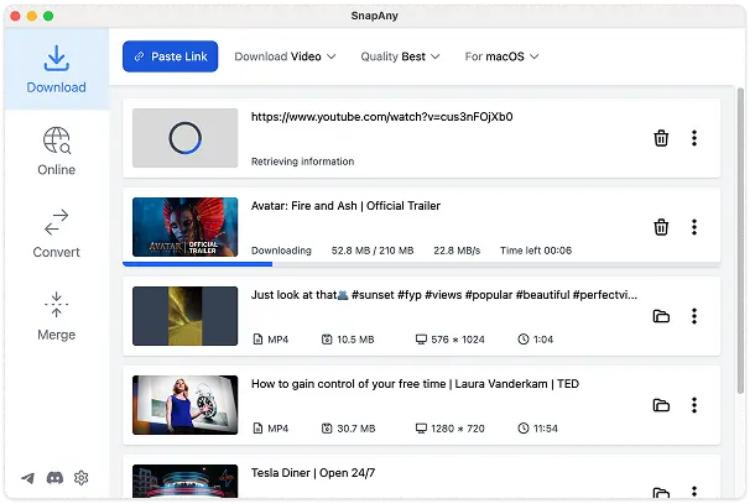
Task: Click the SnapAny window title
Action: (375, 16)
